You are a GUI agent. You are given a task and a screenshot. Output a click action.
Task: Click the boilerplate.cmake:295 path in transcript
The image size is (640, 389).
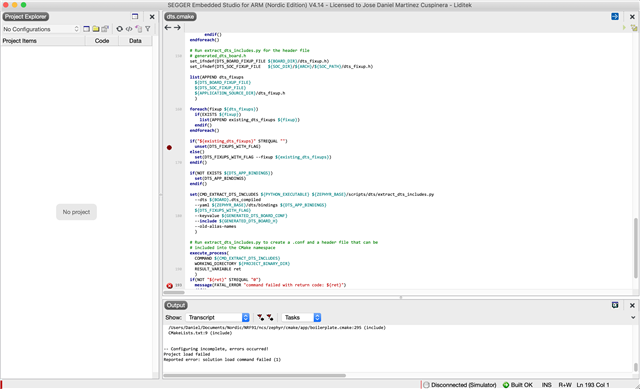[x=277, y=327]
